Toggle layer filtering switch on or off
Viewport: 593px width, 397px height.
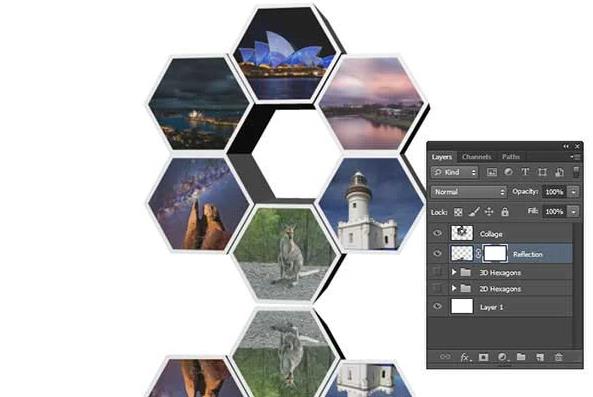(575, 172)
